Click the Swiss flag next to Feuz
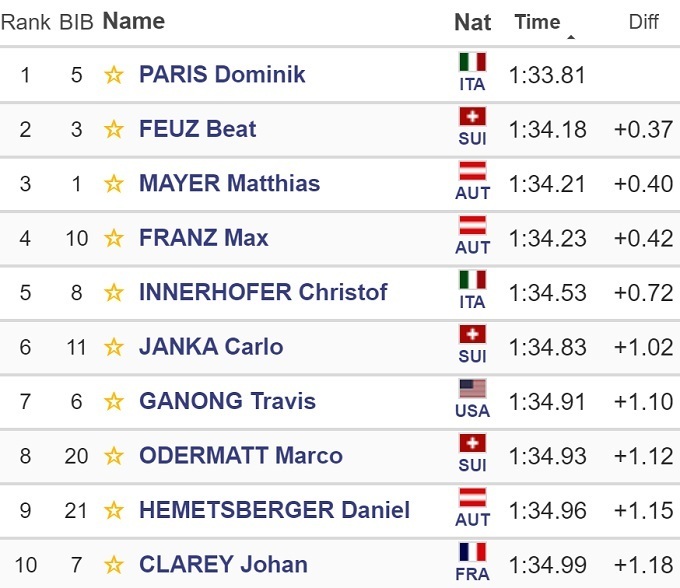Image resolution: width=680 pixels, height=588 pixels. tap(472, 118)
